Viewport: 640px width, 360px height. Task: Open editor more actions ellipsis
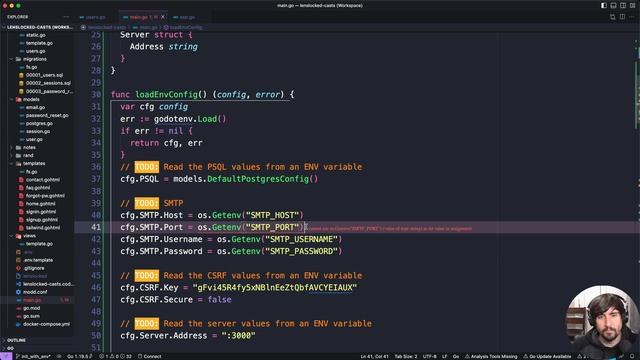[x=631, y=17]
